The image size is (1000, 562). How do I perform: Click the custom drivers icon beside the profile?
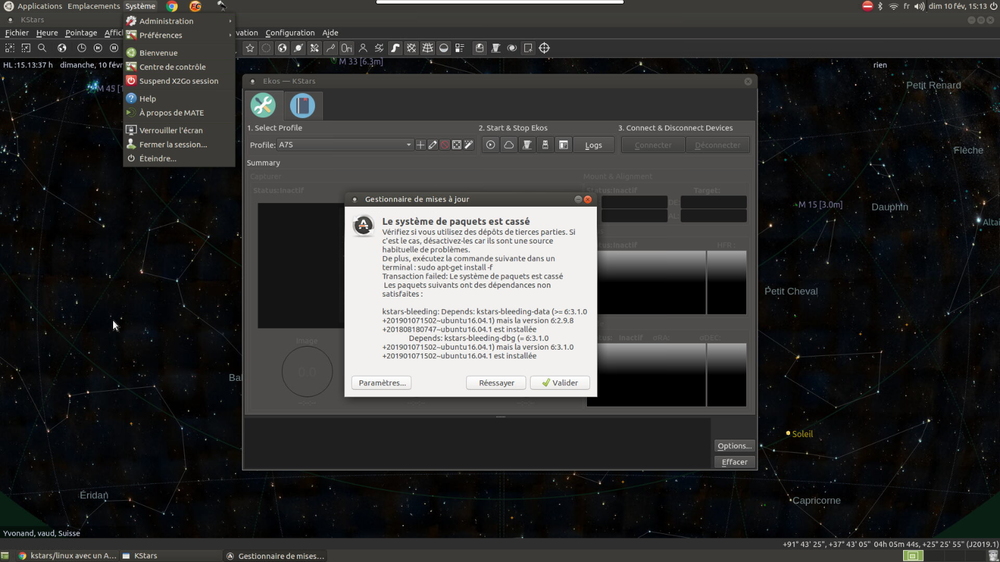457,145
